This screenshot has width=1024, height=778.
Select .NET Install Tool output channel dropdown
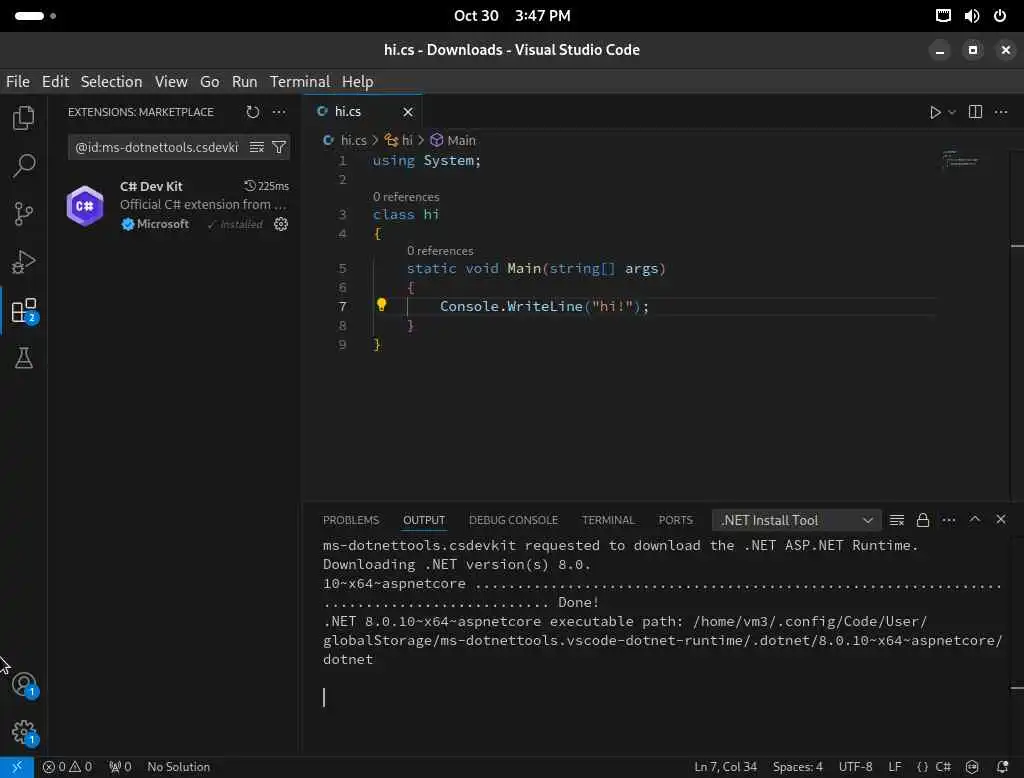tap(796, 520)
